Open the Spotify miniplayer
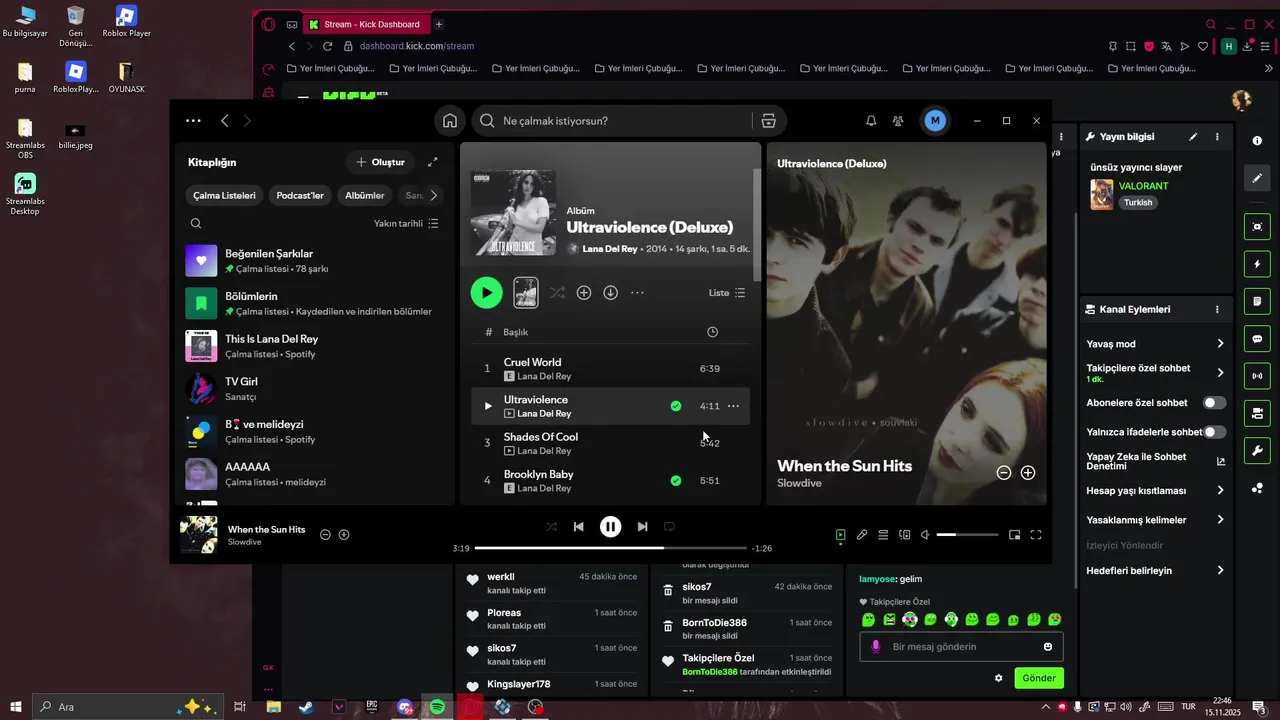The height and width of the screenshot is (720, 1280). pos(1014,535)
